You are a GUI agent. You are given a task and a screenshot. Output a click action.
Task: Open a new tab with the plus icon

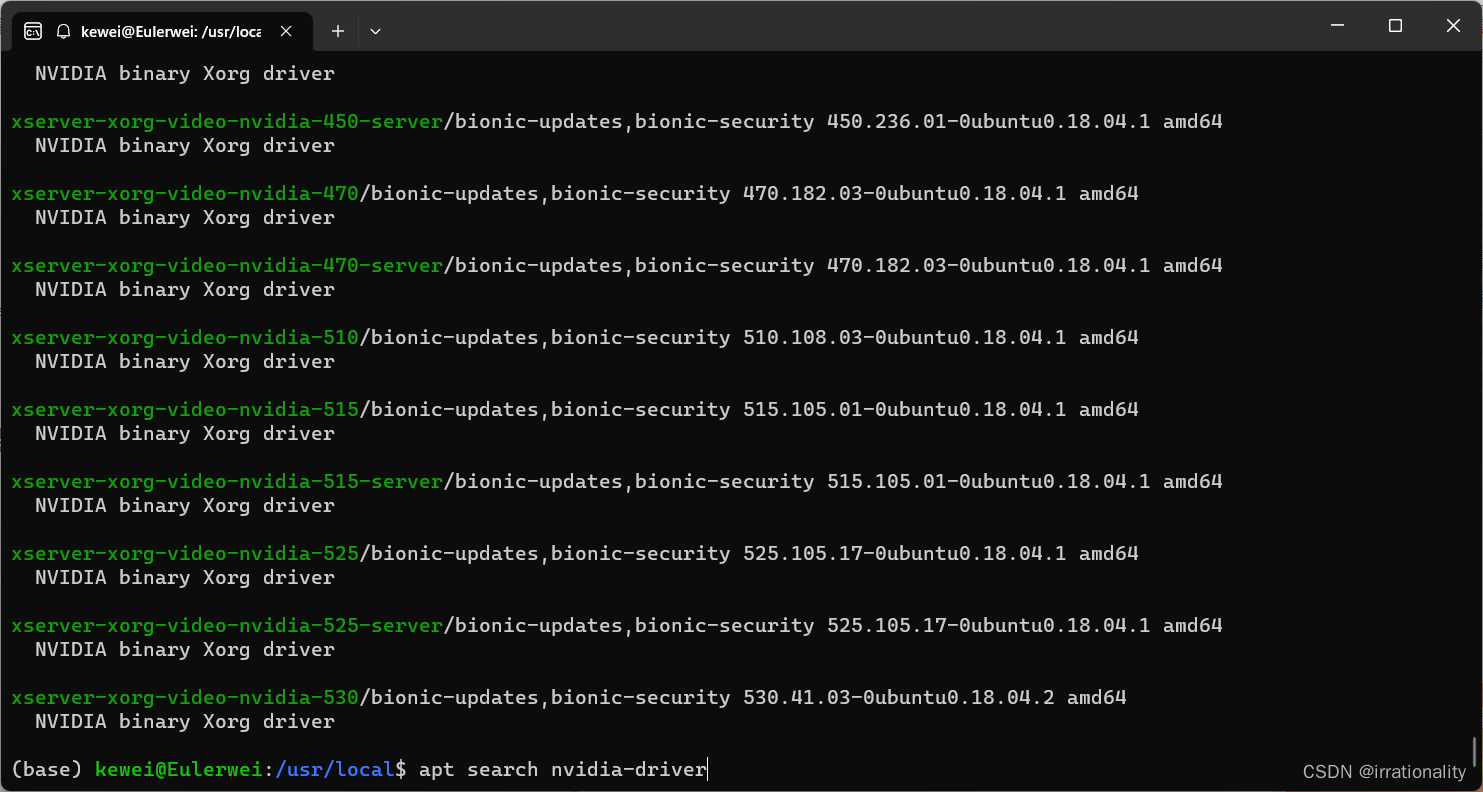(337, 31)
